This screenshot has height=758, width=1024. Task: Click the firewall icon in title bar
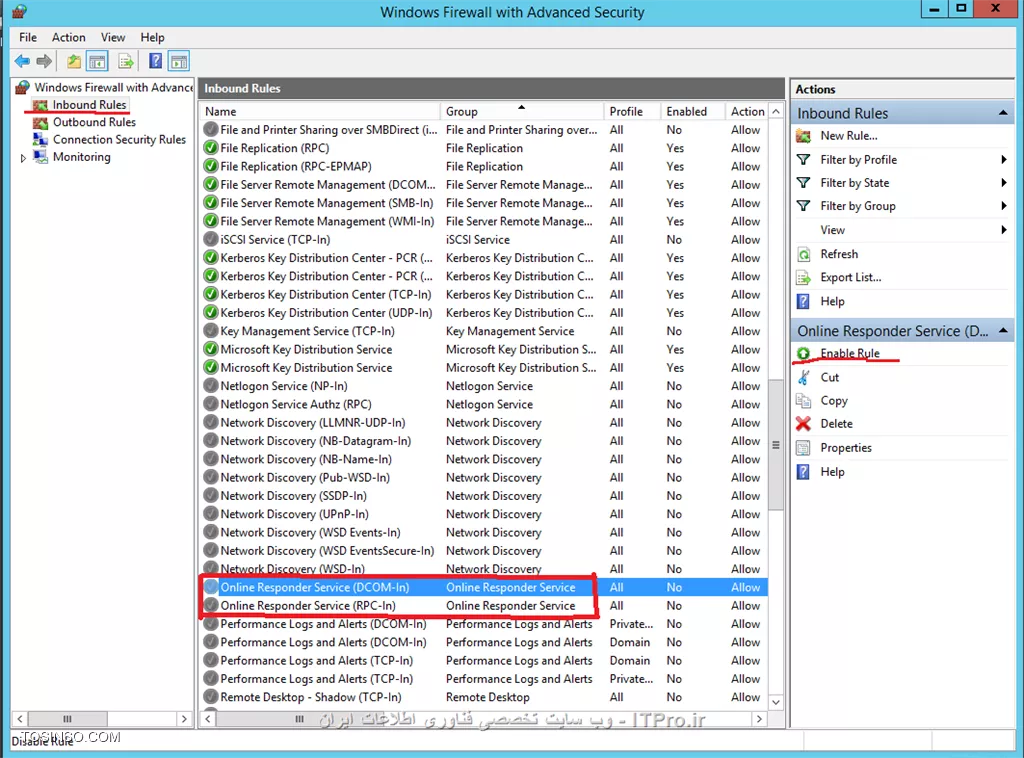coord(19,11)
